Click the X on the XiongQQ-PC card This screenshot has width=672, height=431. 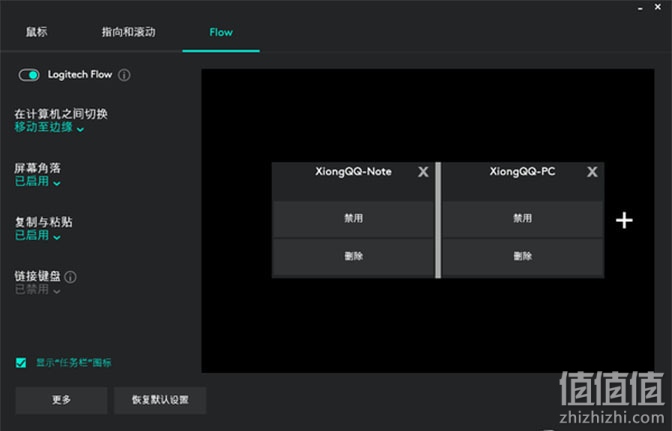(592, 172)
